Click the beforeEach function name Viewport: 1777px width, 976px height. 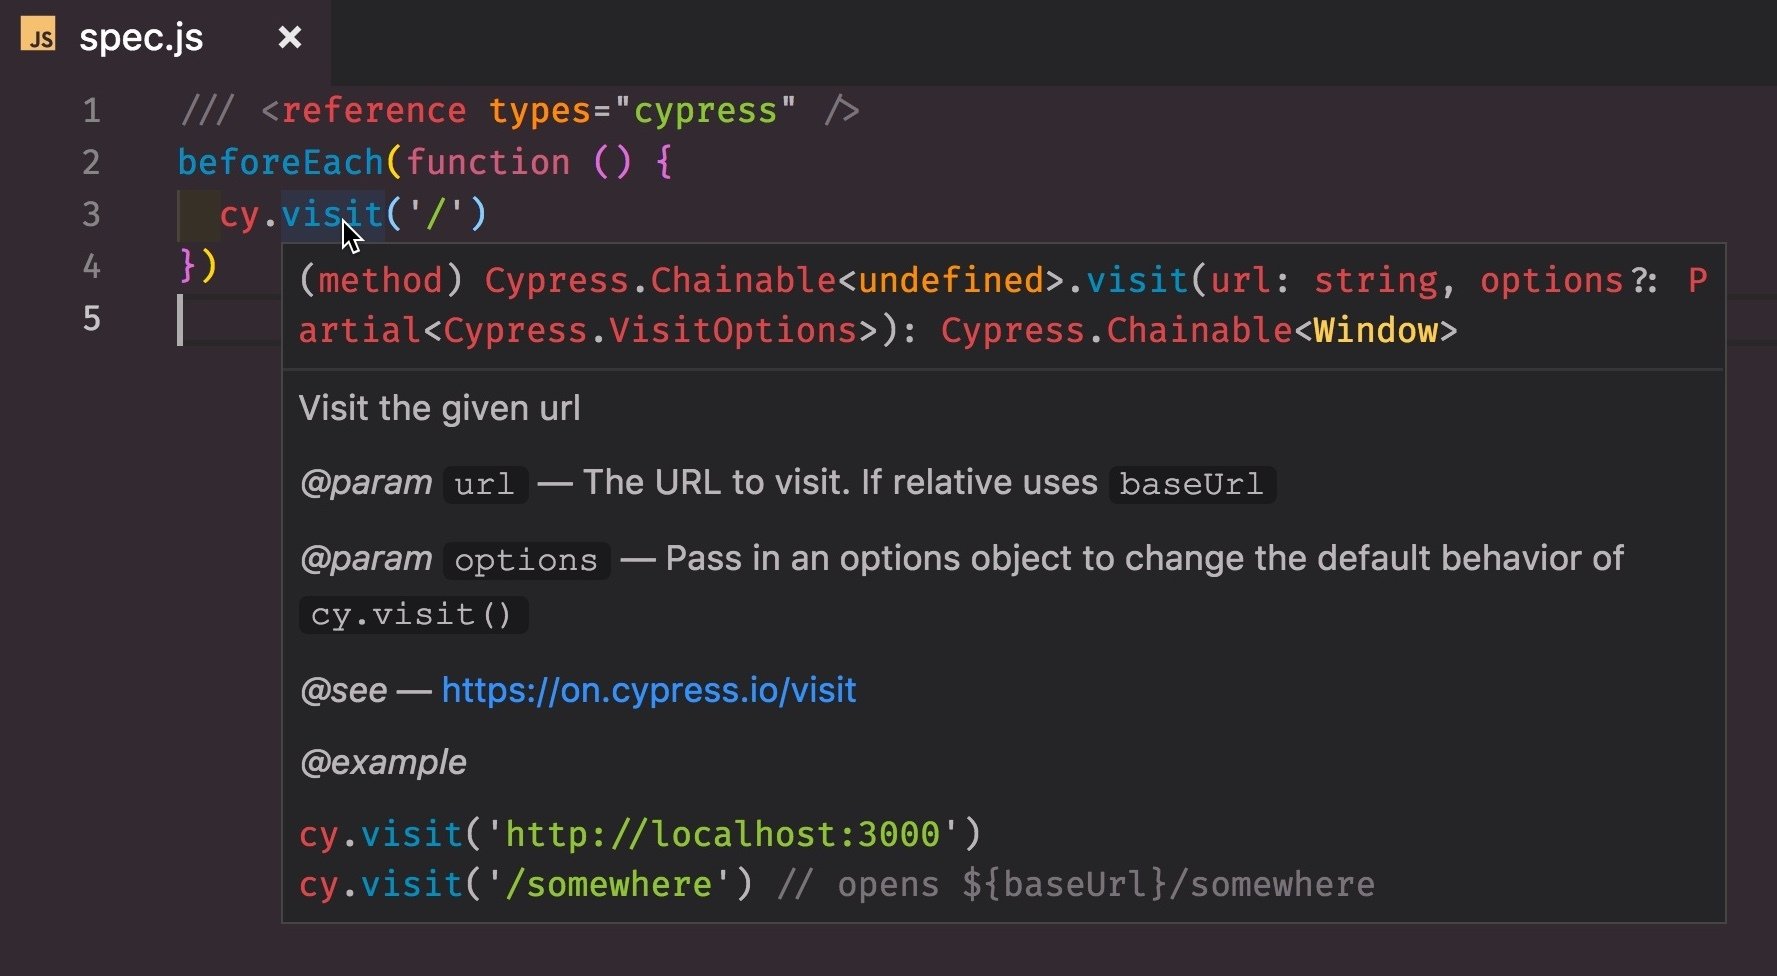pyautogui.click(x=281, y=162)
